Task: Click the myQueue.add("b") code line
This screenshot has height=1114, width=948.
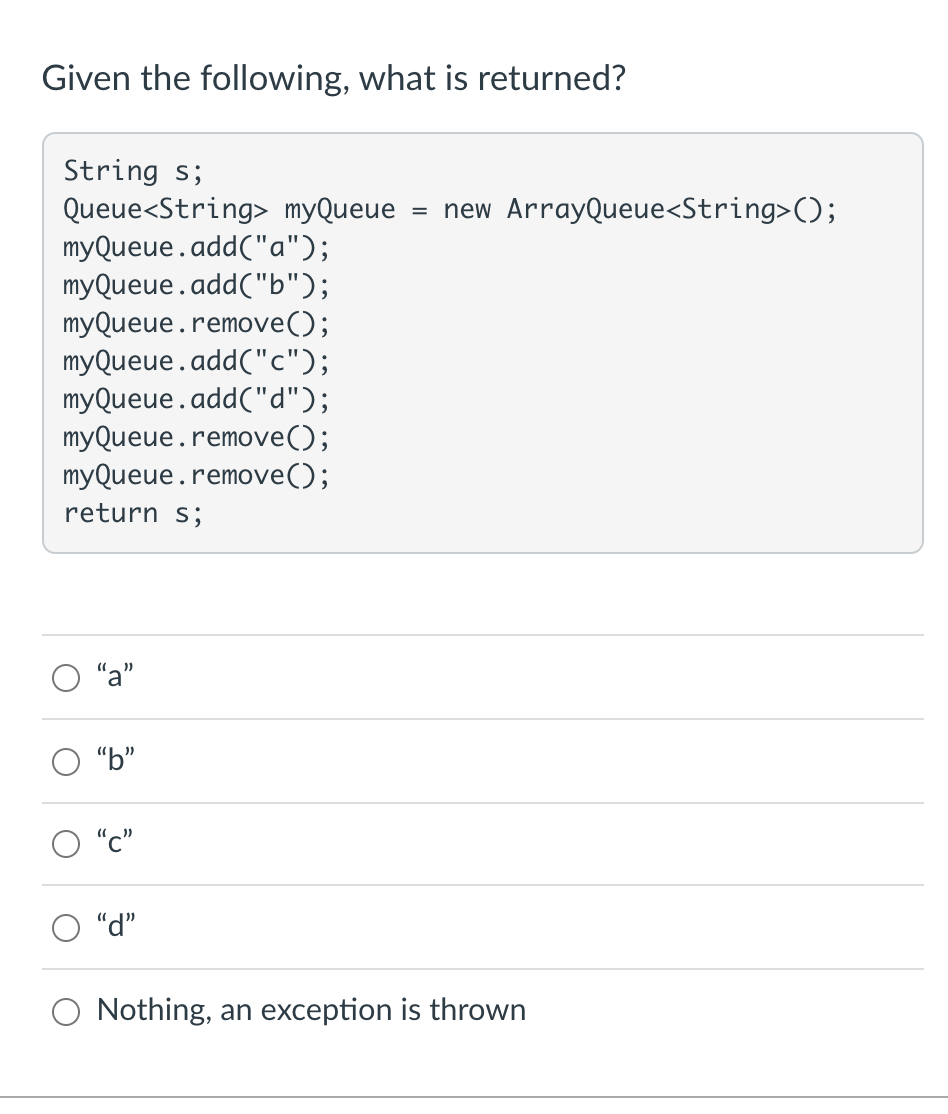Action: click(x=196, y=285)
